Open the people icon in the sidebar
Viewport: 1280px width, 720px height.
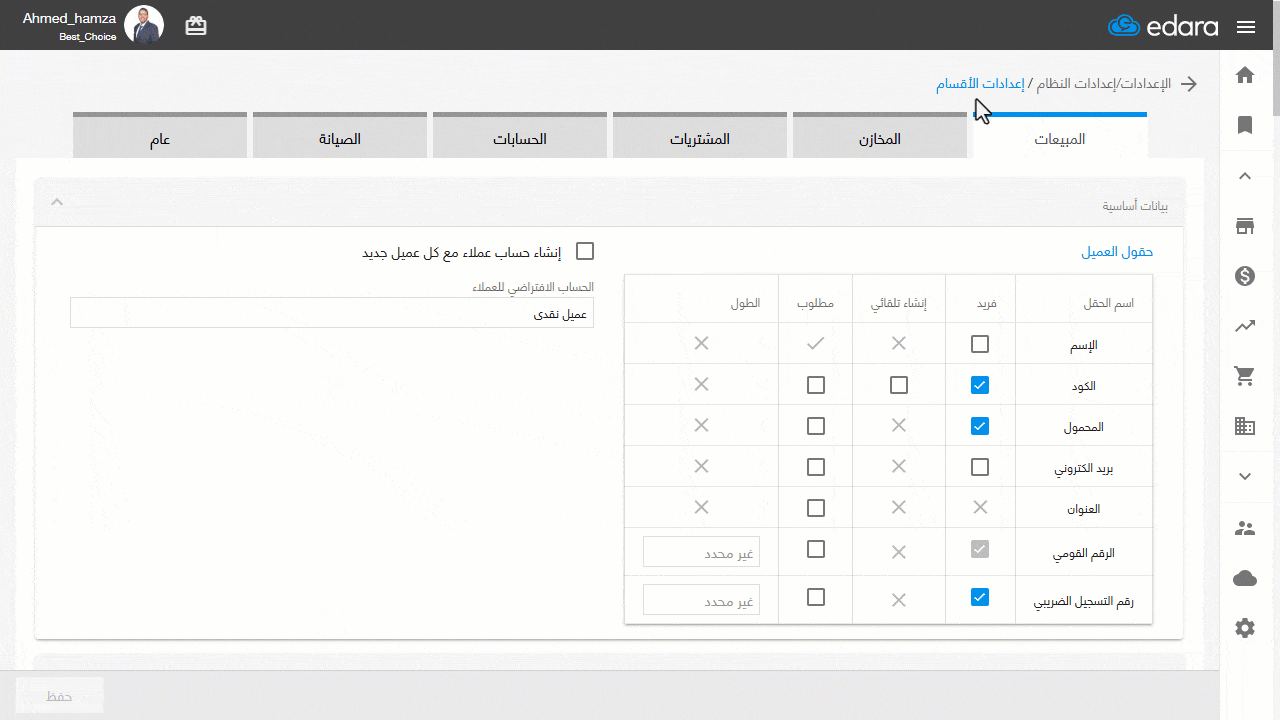tap(1245, 528)
